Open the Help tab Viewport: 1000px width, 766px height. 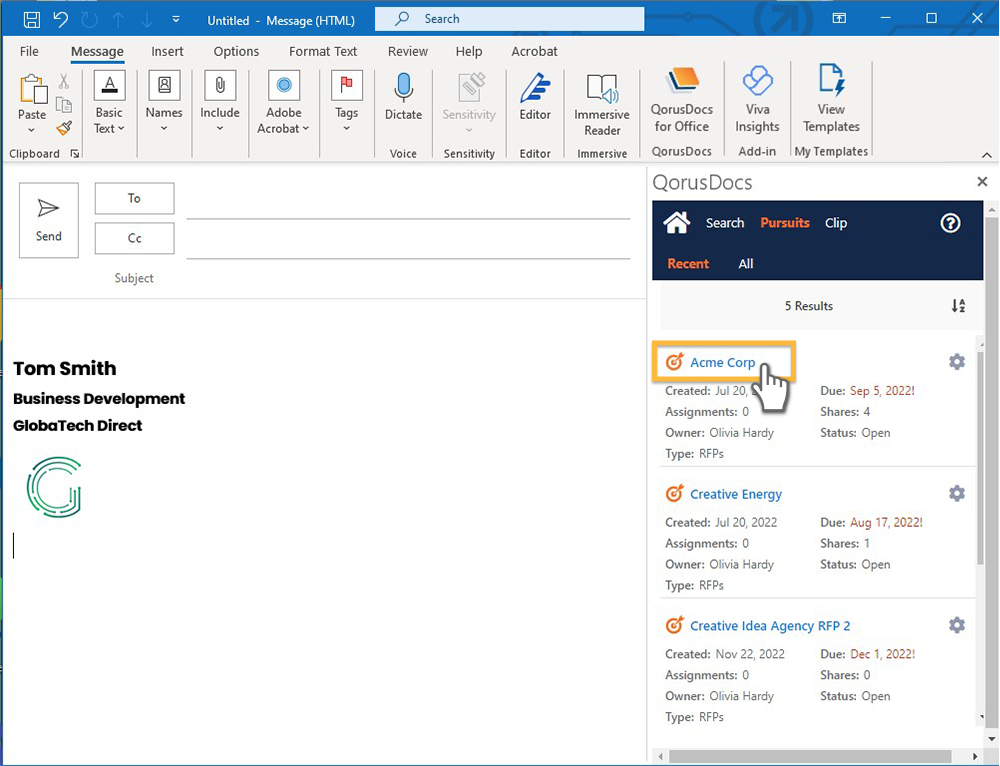(469, 52)
